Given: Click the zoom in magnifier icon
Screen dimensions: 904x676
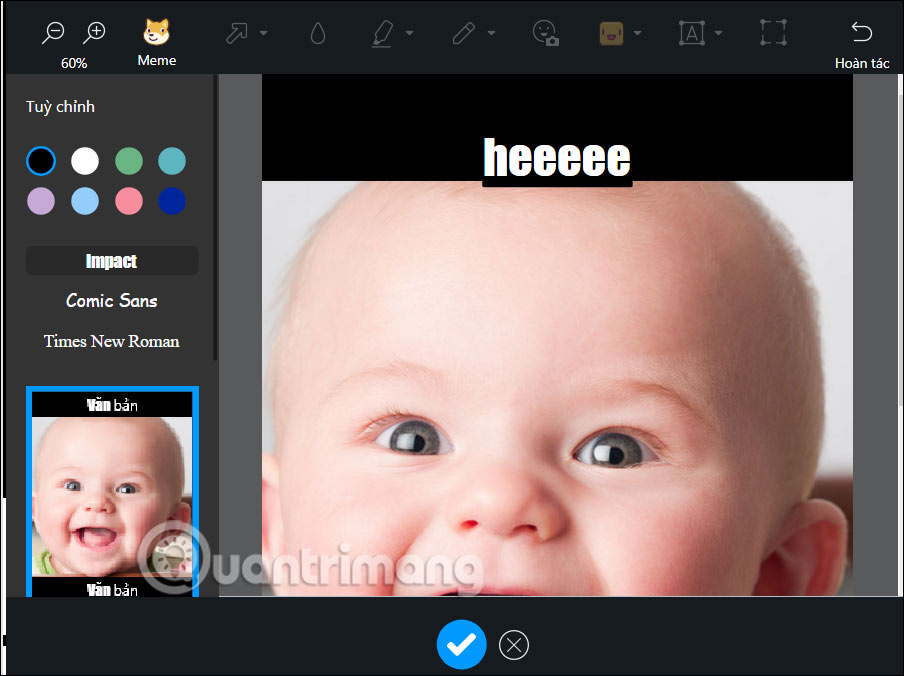Looking at the screenshot, I should point(94,32).
